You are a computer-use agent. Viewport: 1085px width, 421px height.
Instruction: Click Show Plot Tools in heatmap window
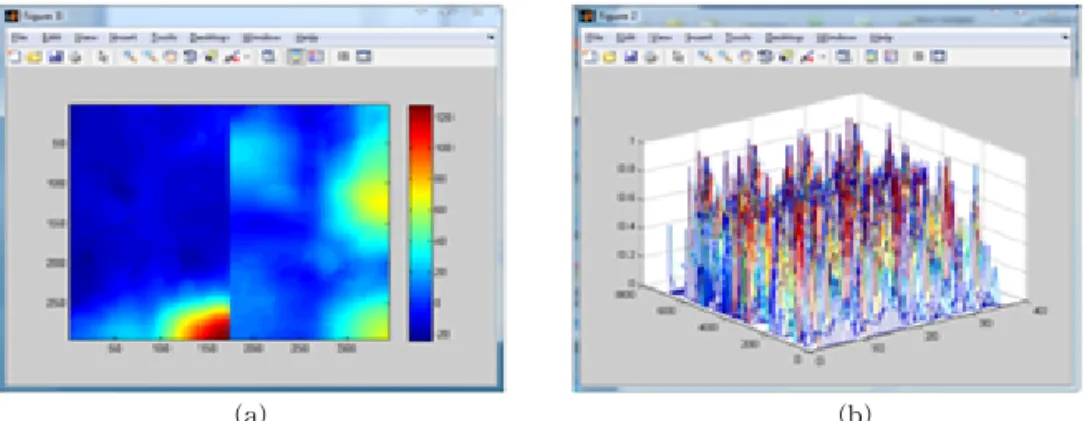pyautogui.click(x=363, y=57)
